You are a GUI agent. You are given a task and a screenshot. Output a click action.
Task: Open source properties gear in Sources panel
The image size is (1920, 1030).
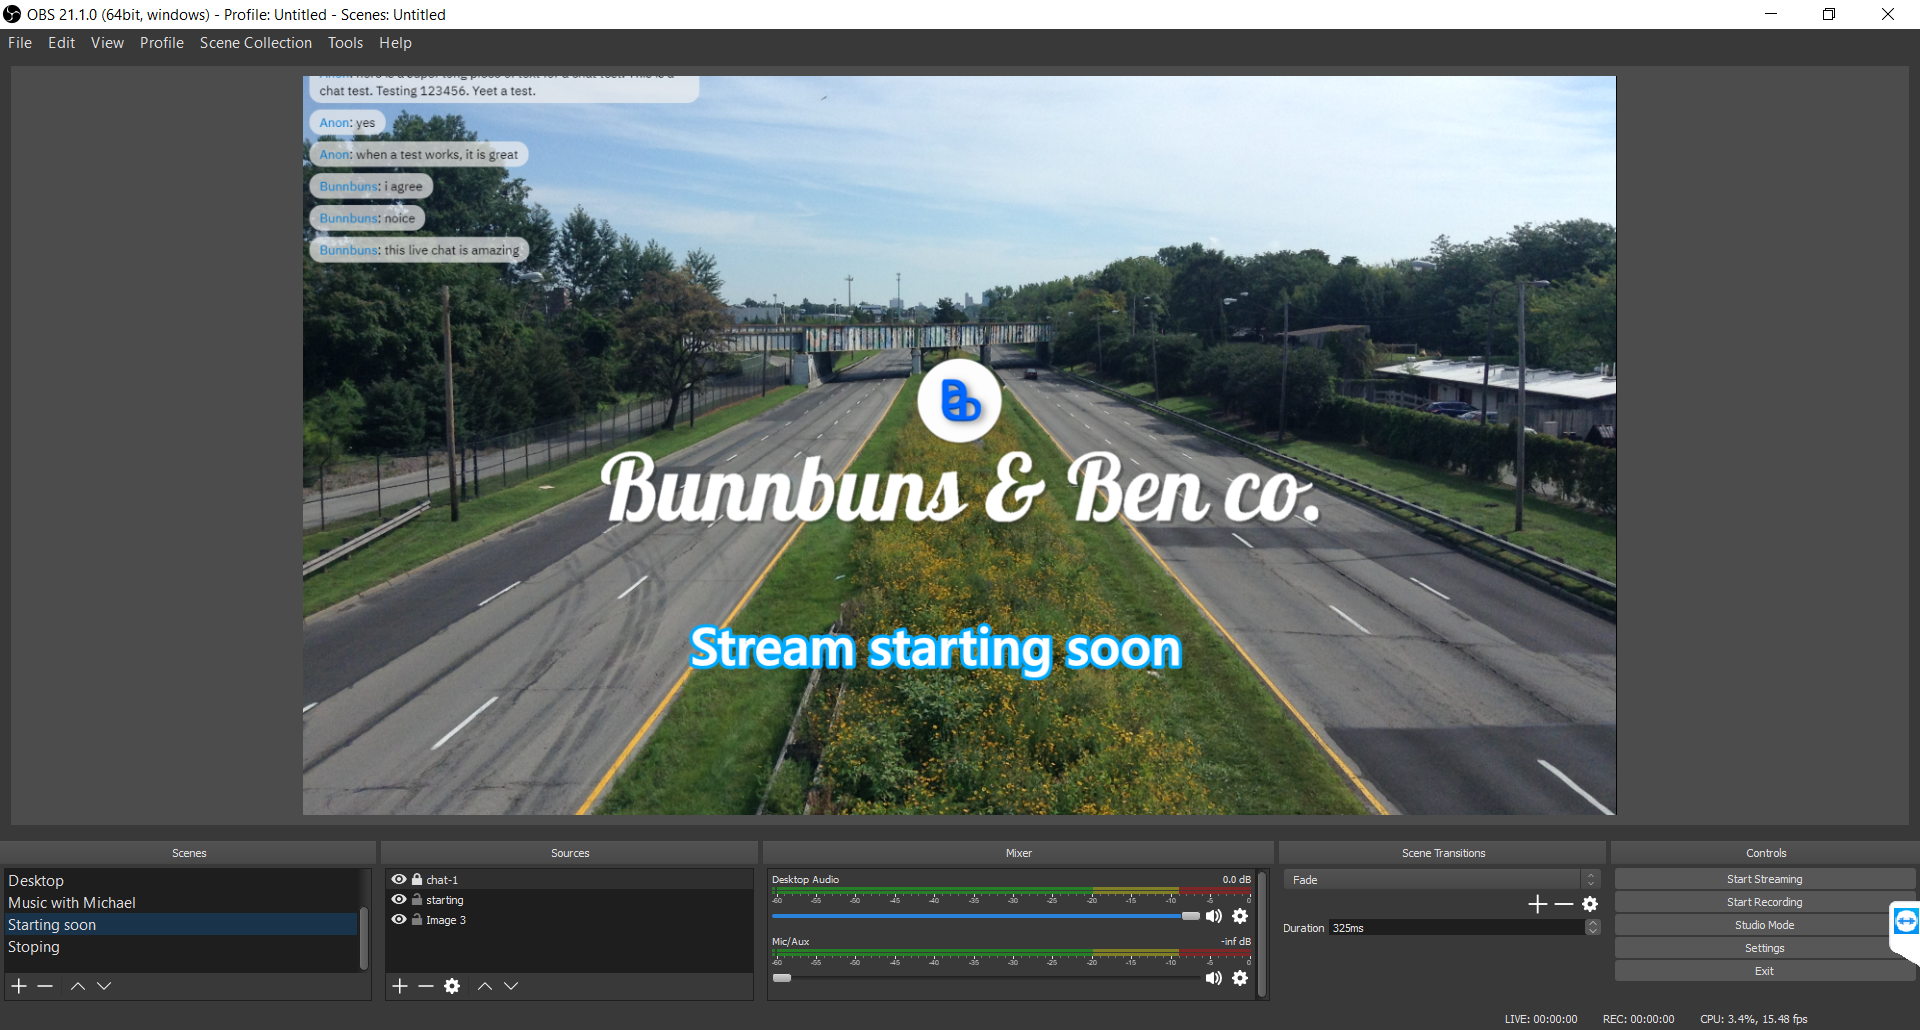pyautogui.click(x=452, y=986)
